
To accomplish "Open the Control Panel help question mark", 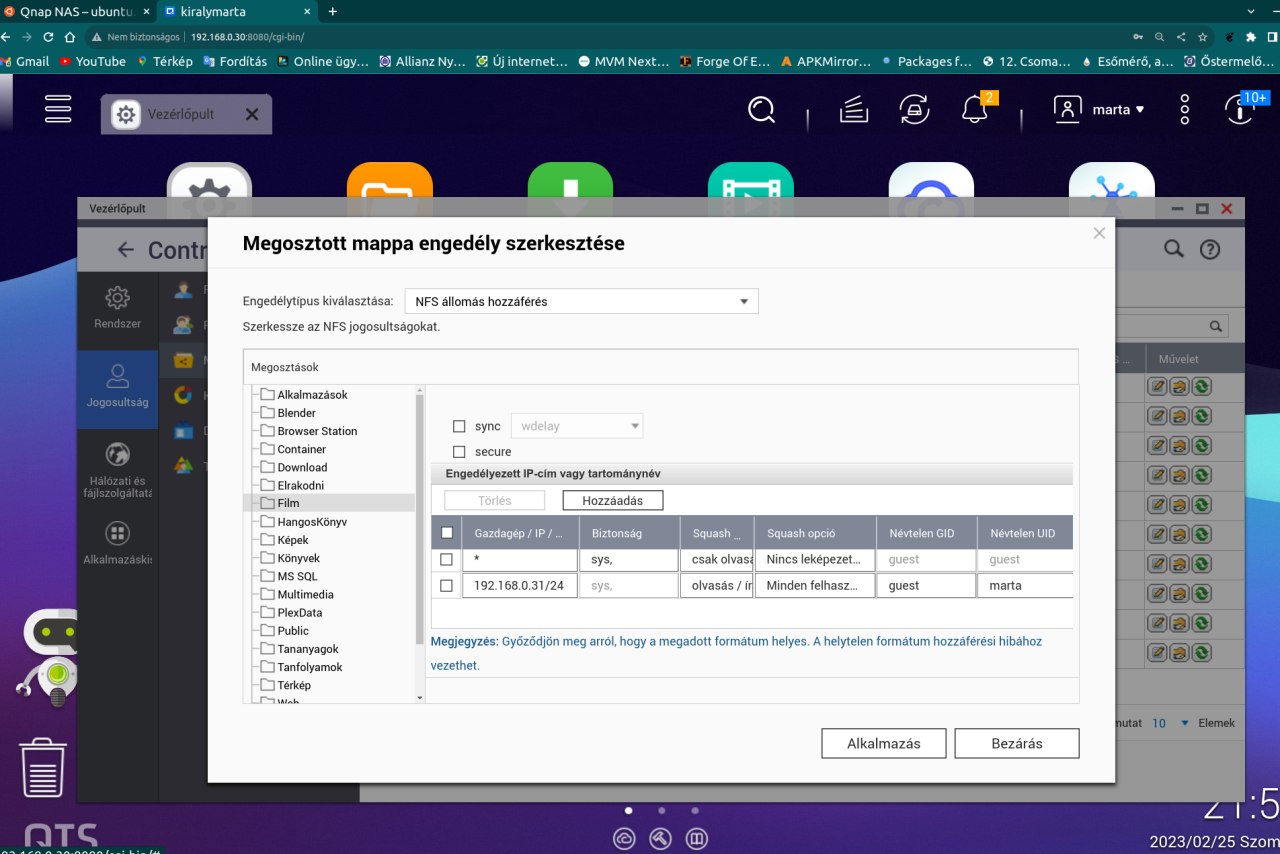I will pyautogui.click(x=1210, y=249).
